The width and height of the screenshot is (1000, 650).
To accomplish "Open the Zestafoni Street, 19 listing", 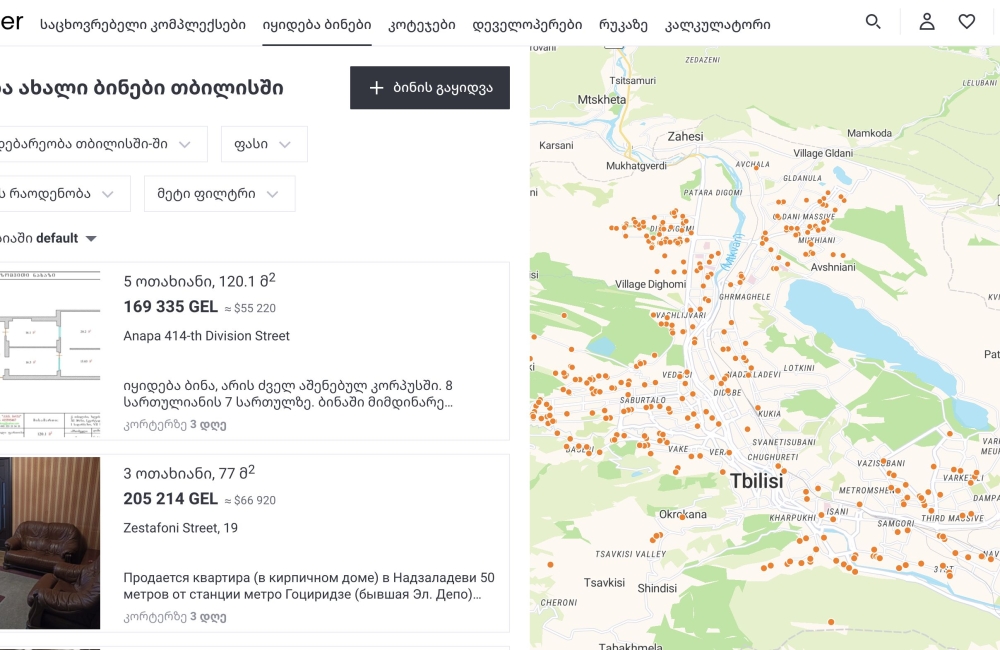I will 180,528.
